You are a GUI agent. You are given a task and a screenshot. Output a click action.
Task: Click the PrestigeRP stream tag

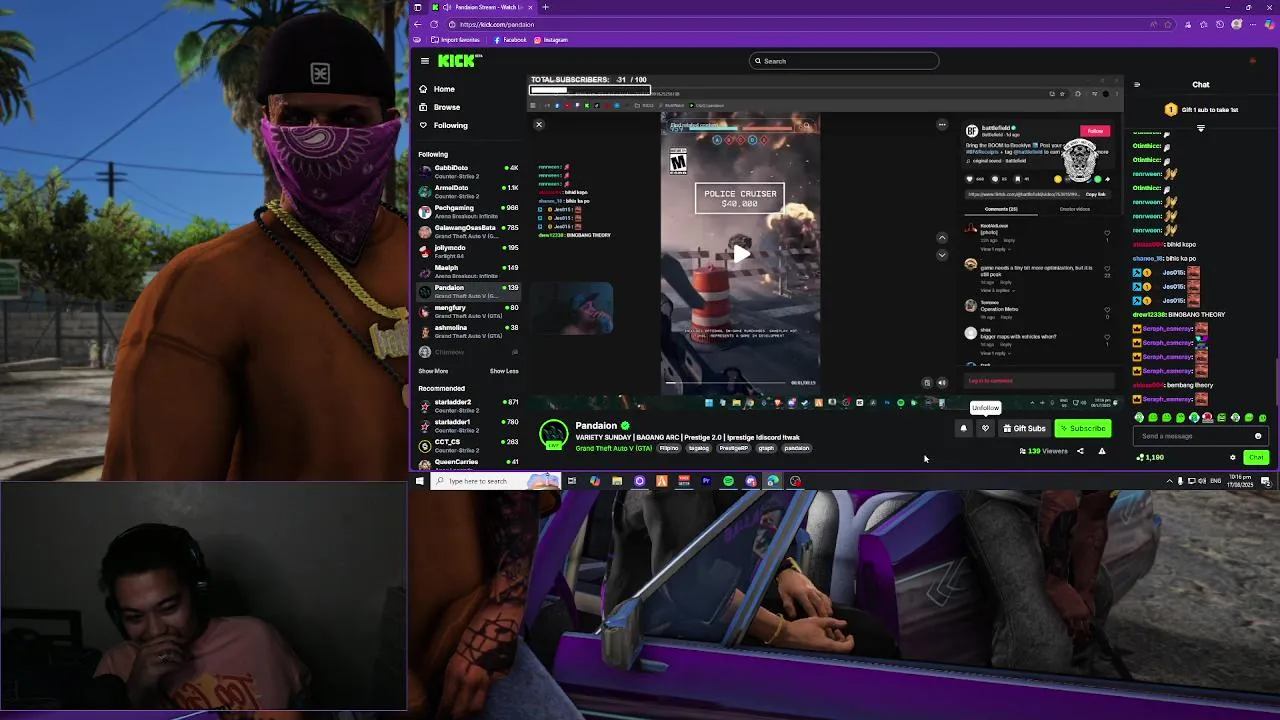(x=733, y=448)
